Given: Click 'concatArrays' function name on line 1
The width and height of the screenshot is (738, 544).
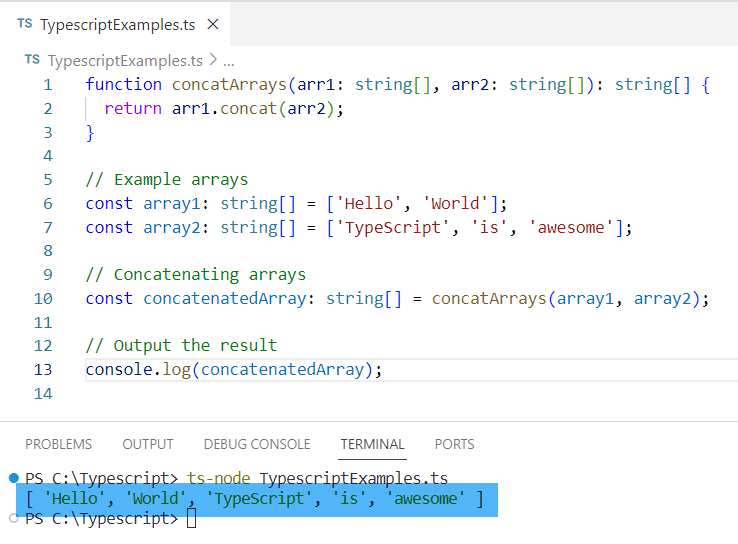Looking at the screenshot, I should (230, 85).
